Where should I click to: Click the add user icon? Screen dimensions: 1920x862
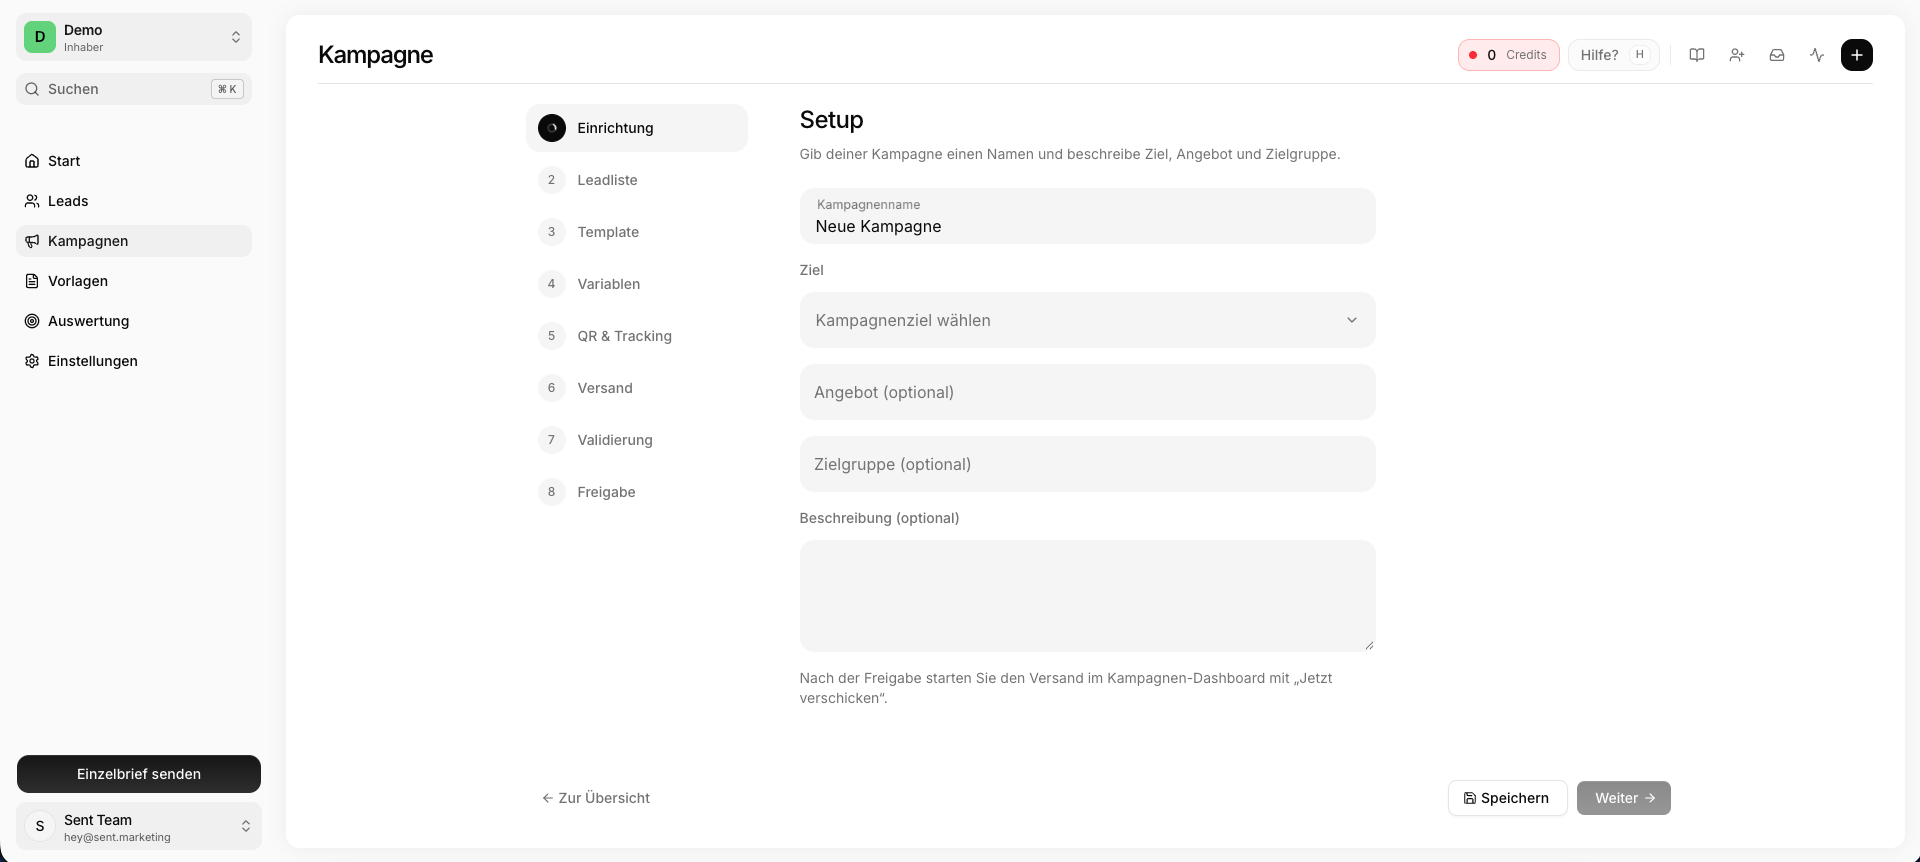tap(1737, 55)
